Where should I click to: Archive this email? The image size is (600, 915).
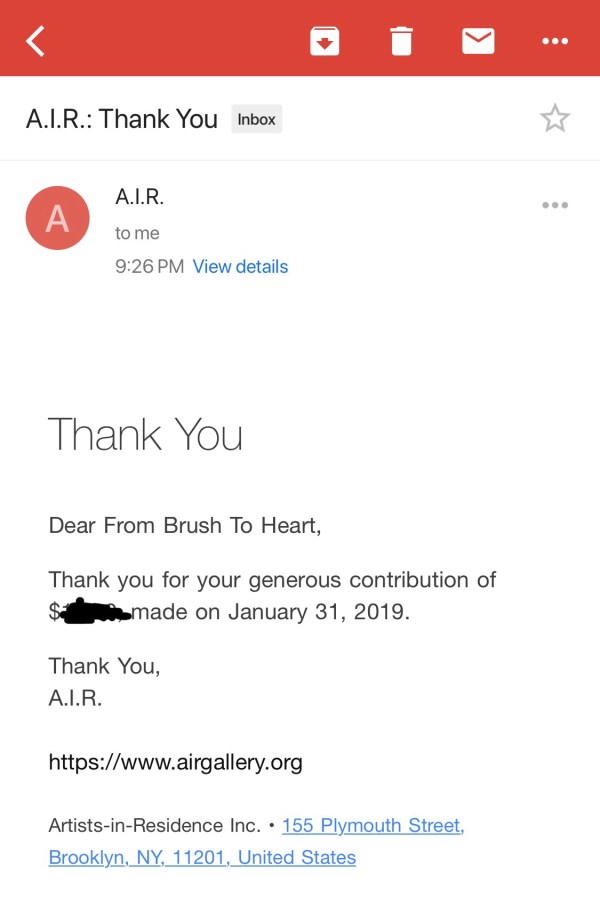pyautogui.click(x=324, y=41)
